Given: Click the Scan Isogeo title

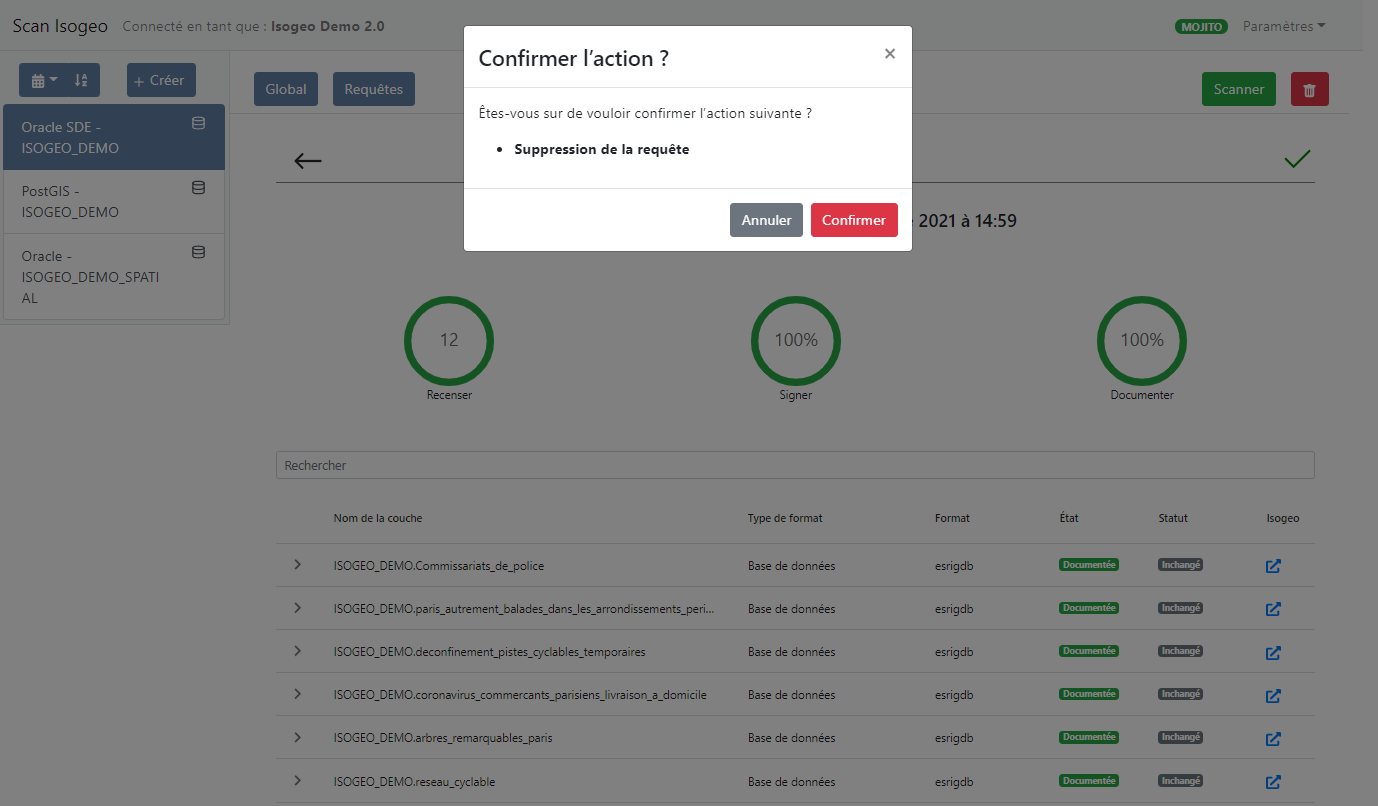Looking at the screenshot, I should point(60,26).
